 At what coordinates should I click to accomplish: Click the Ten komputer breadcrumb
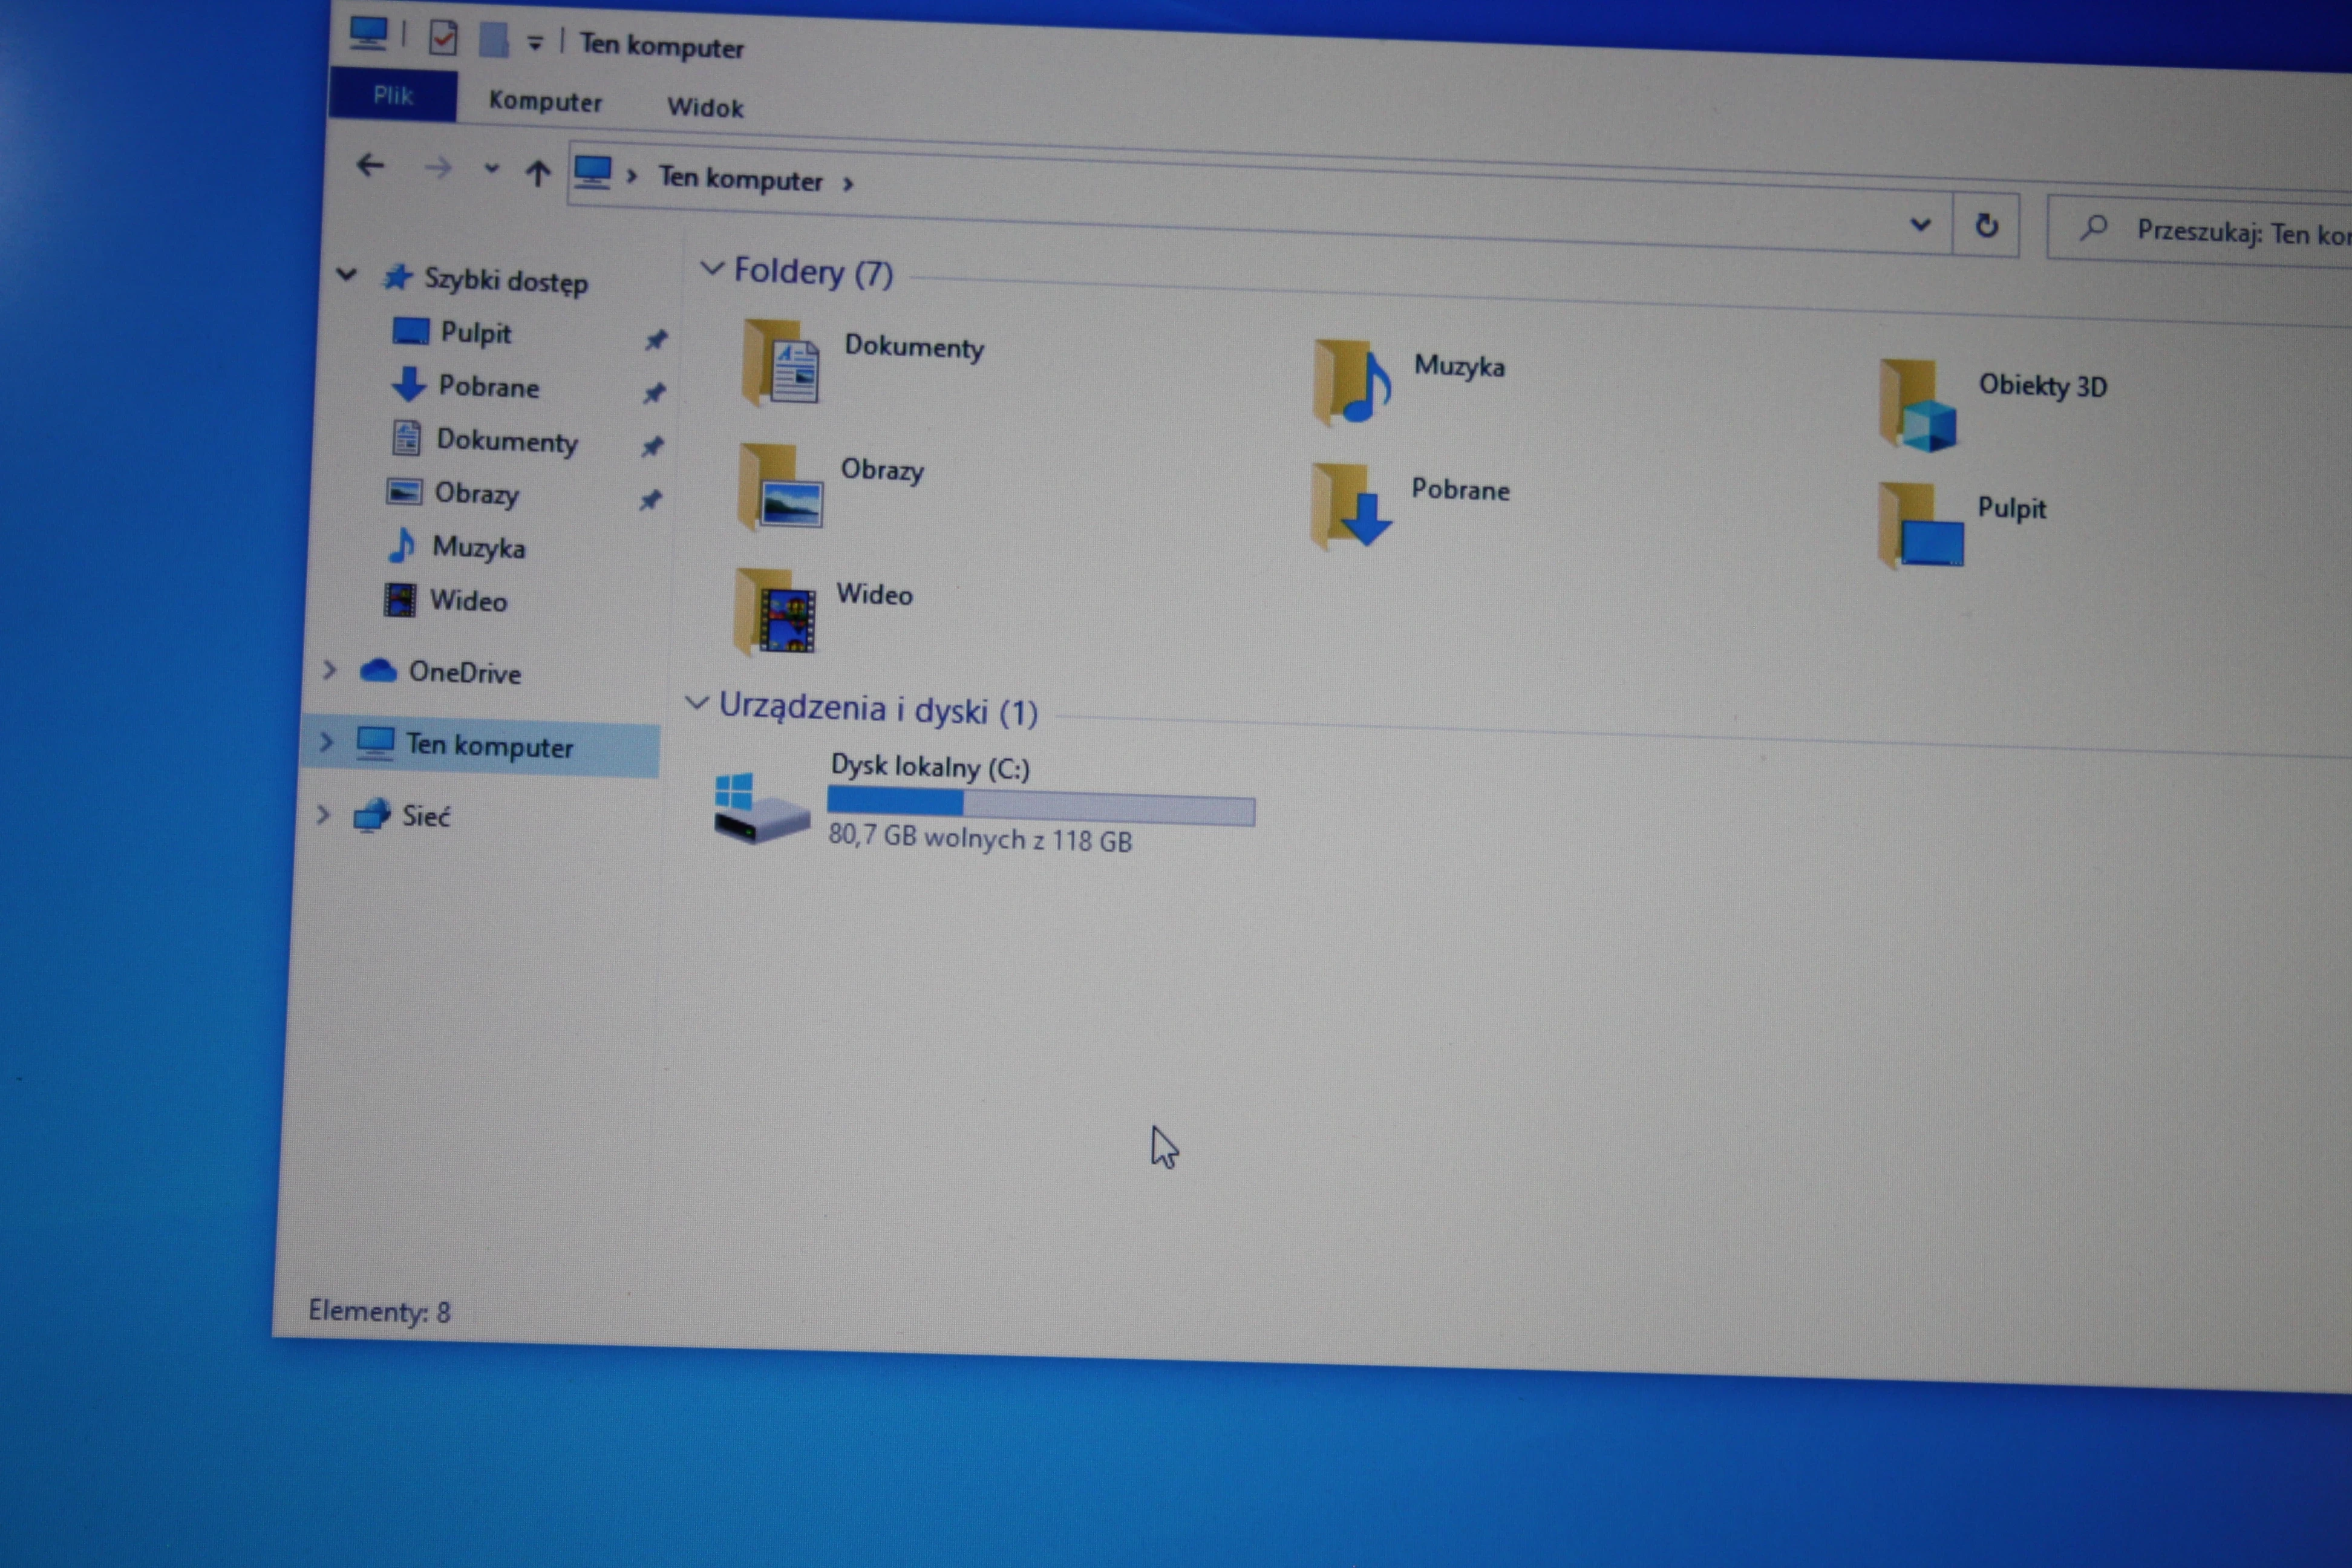click(x=741, y=179)
